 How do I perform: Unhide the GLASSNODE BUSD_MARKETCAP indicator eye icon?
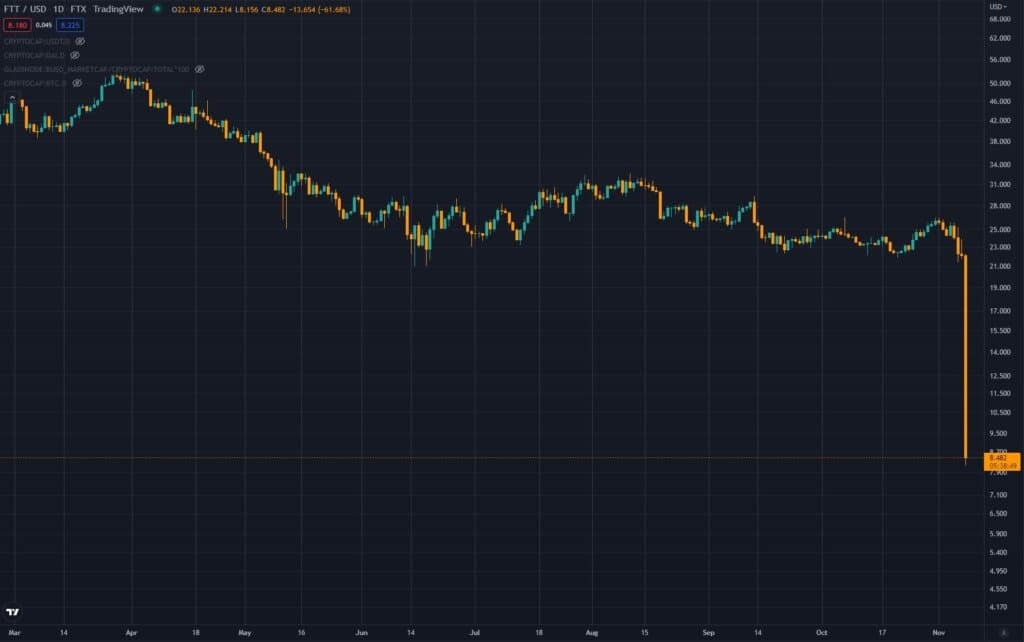tap(199, 69)
